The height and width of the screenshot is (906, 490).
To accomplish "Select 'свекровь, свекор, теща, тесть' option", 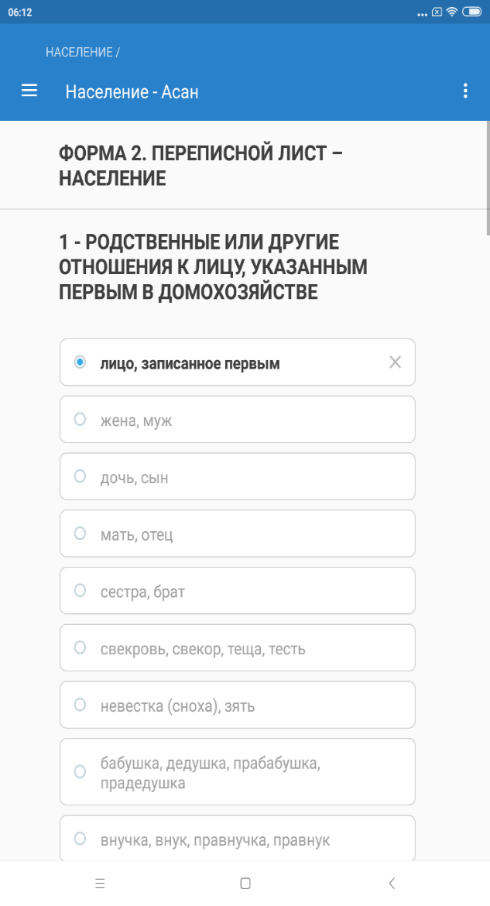I will [x=237, y=648].
